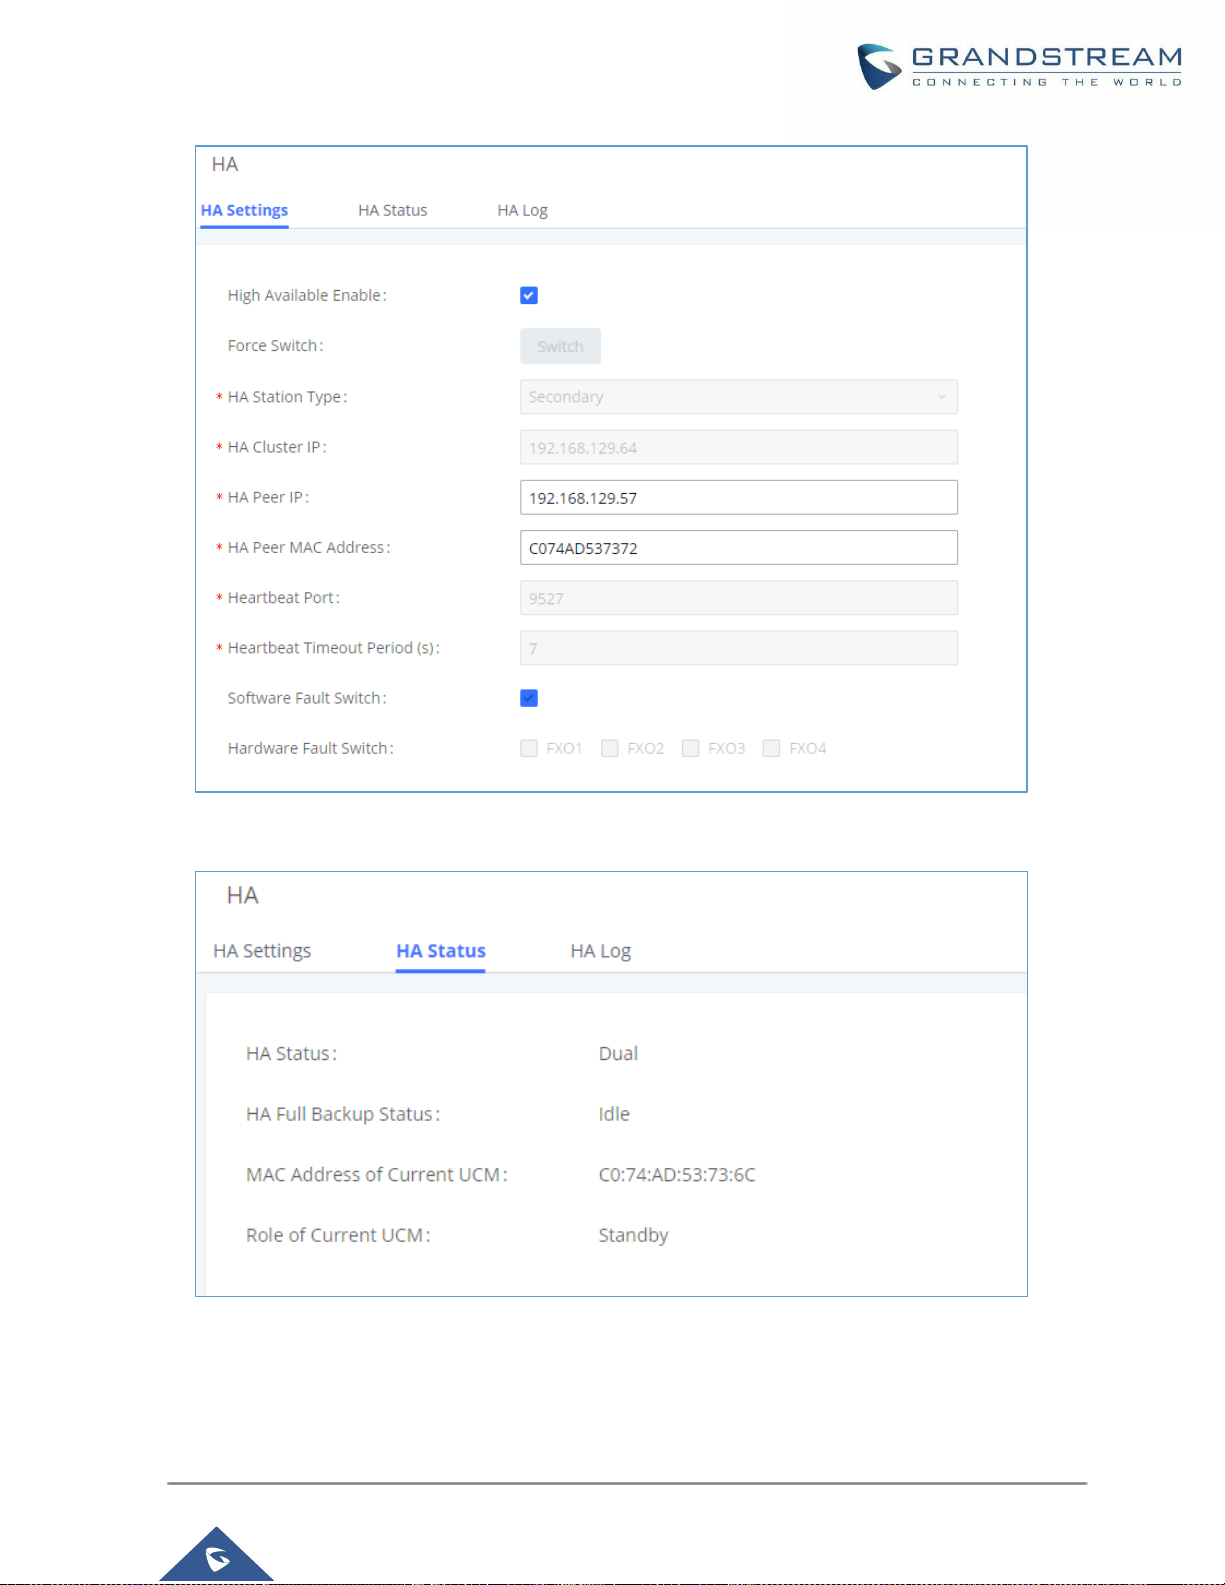This screenshot has width=1225, height=1585.
Task: Click the HA Cluster IP field
Action: [x=739, y=448]
